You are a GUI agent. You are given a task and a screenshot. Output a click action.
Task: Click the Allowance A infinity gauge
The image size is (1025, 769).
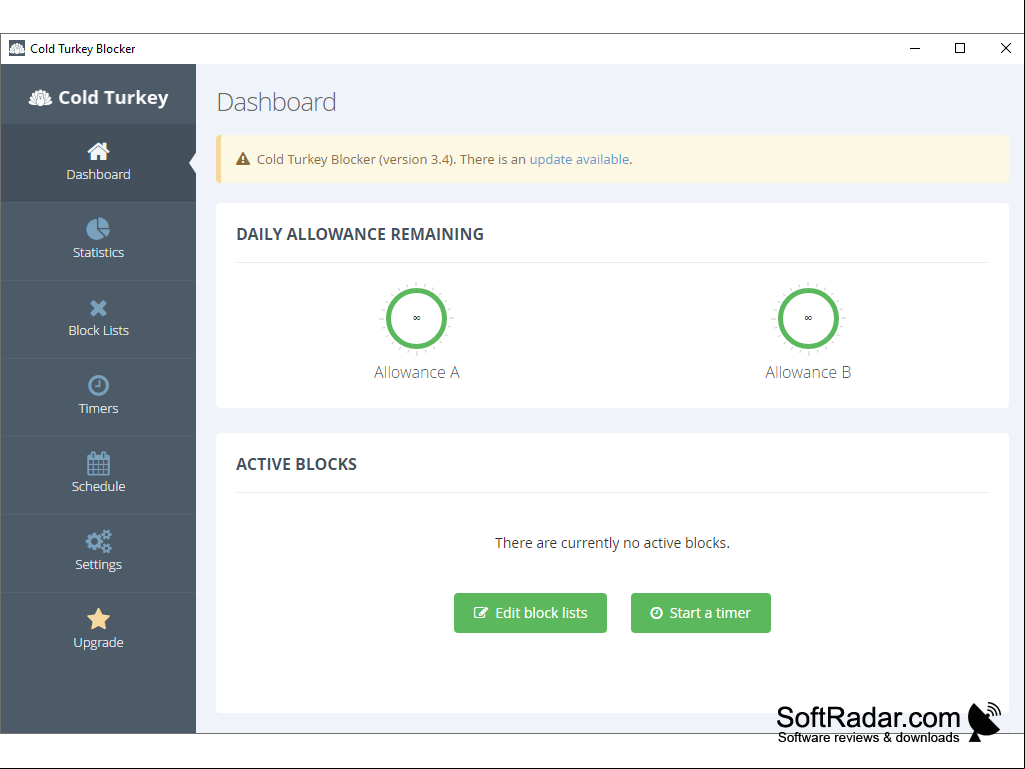[x=416, y=318]
